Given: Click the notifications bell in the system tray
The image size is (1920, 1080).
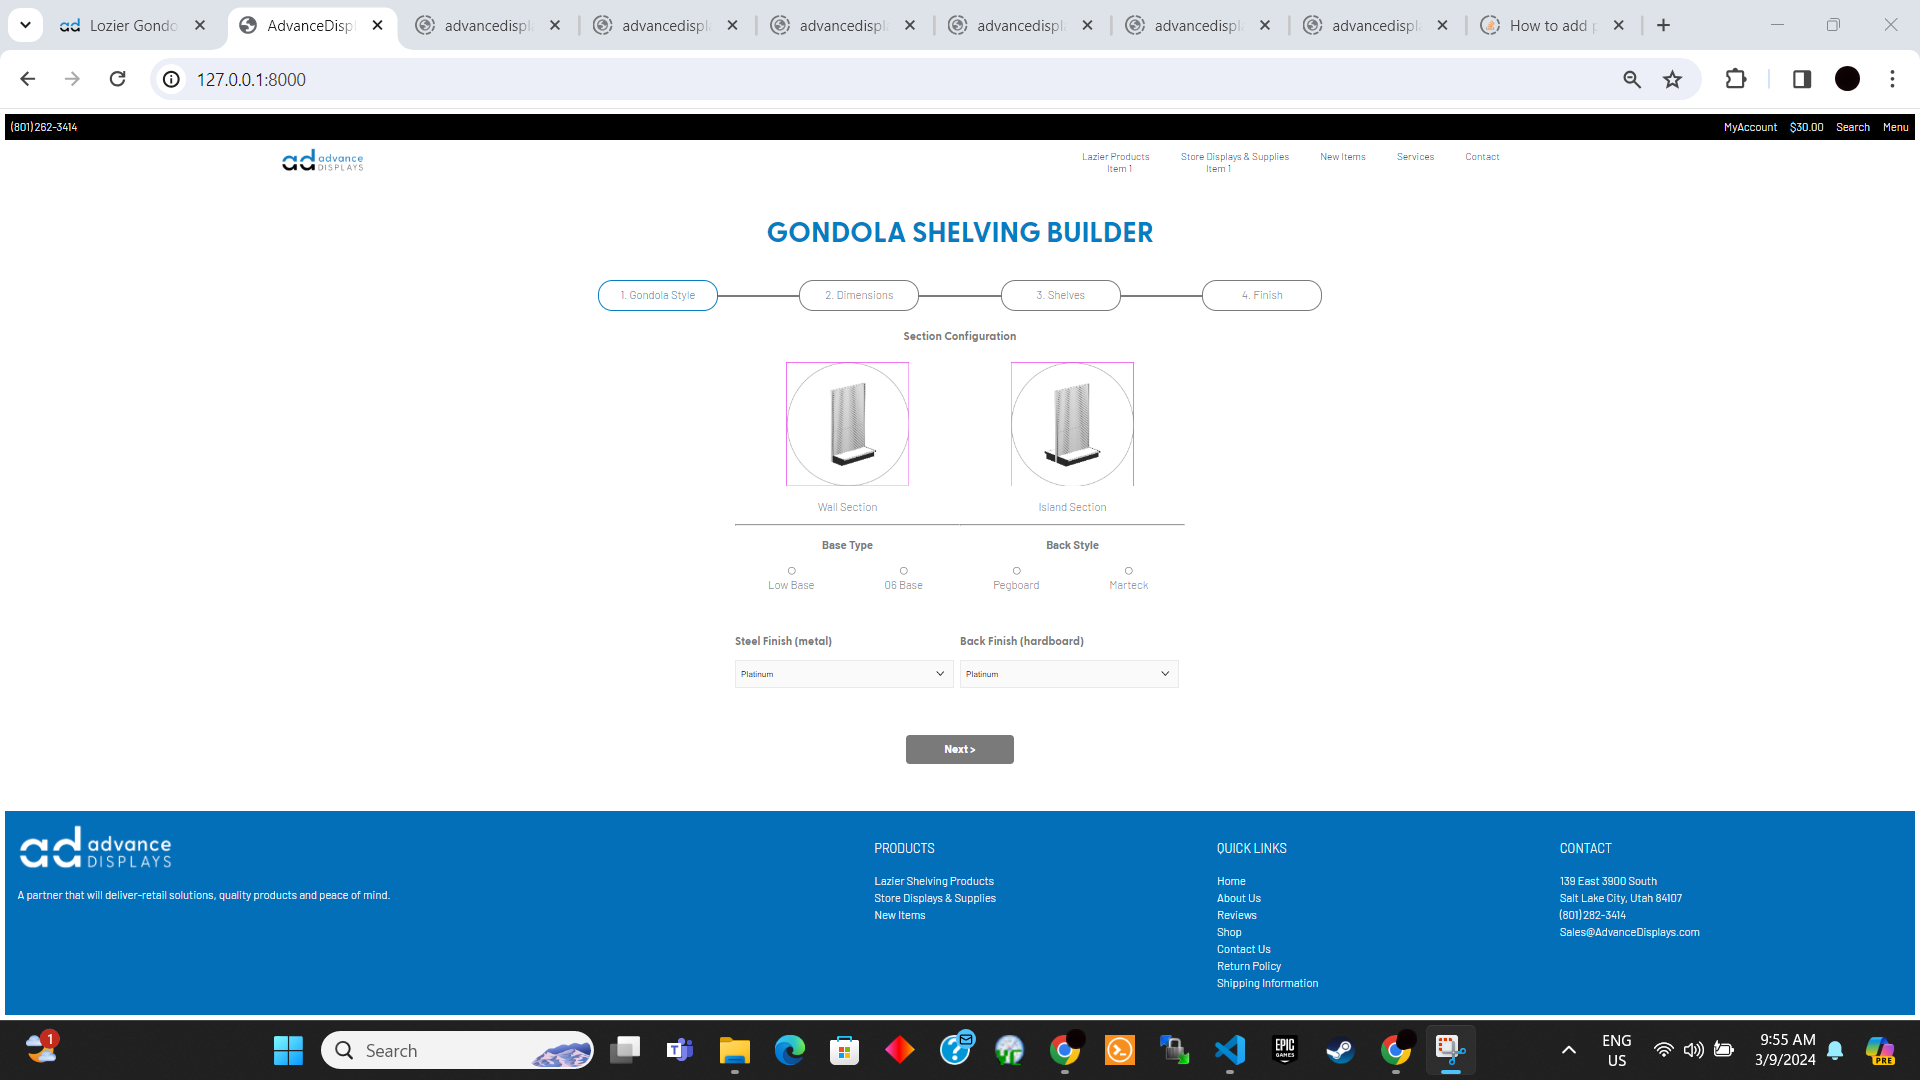Looking at the screenshot, I should click(x=1836, y=1050).
